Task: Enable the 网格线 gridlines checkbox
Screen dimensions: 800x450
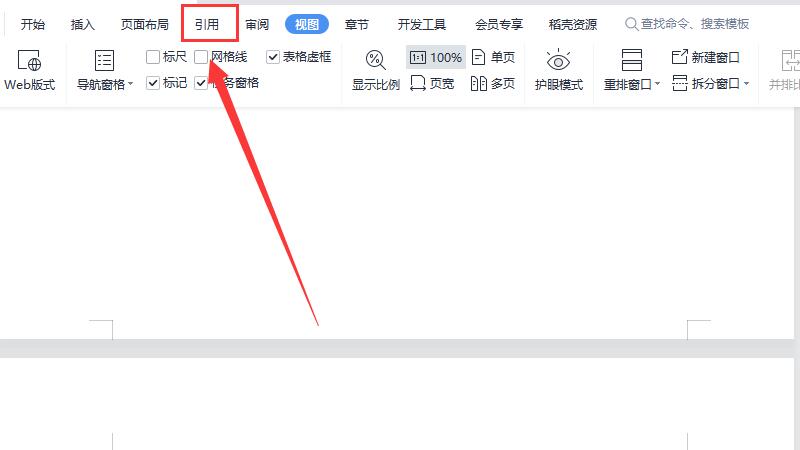Action: point(201,57)
